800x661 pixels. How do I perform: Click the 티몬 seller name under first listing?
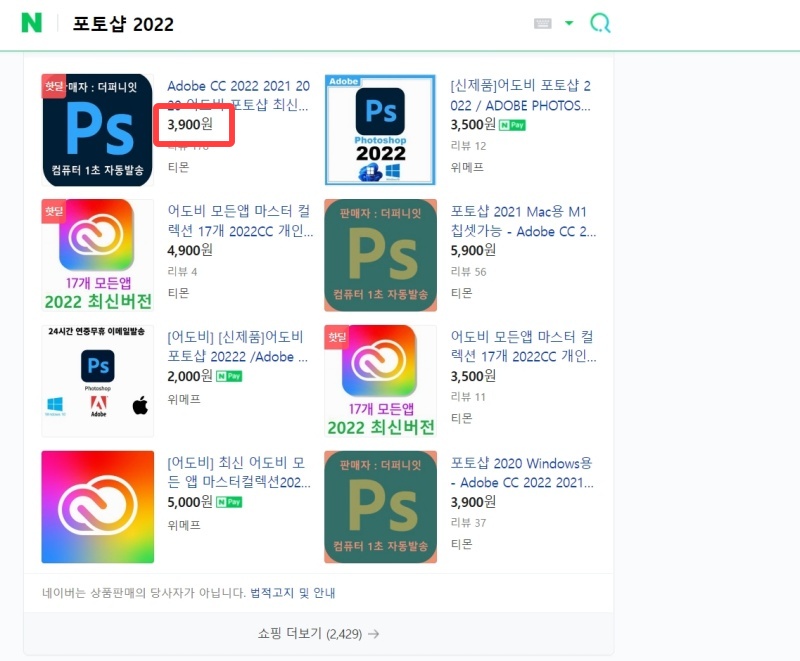point(177,167)
